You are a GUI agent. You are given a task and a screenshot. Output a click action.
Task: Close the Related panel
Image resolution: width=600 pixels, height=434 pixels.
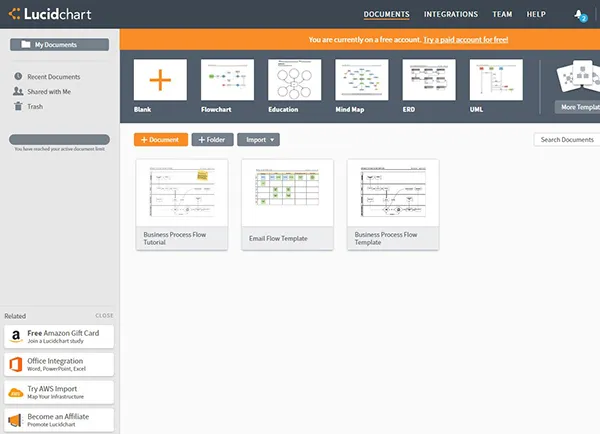(104, 316)
